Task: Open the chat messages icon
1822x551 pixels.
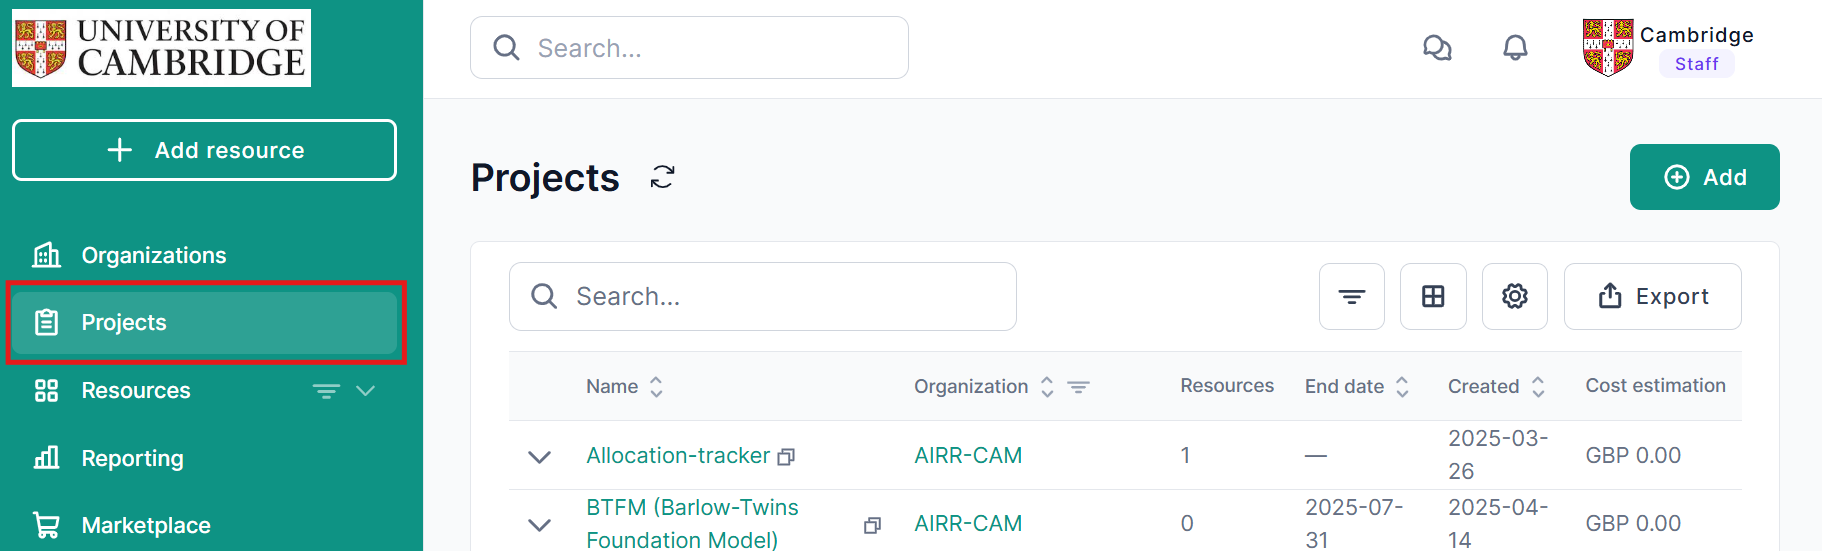Action: coord(1437,48)
